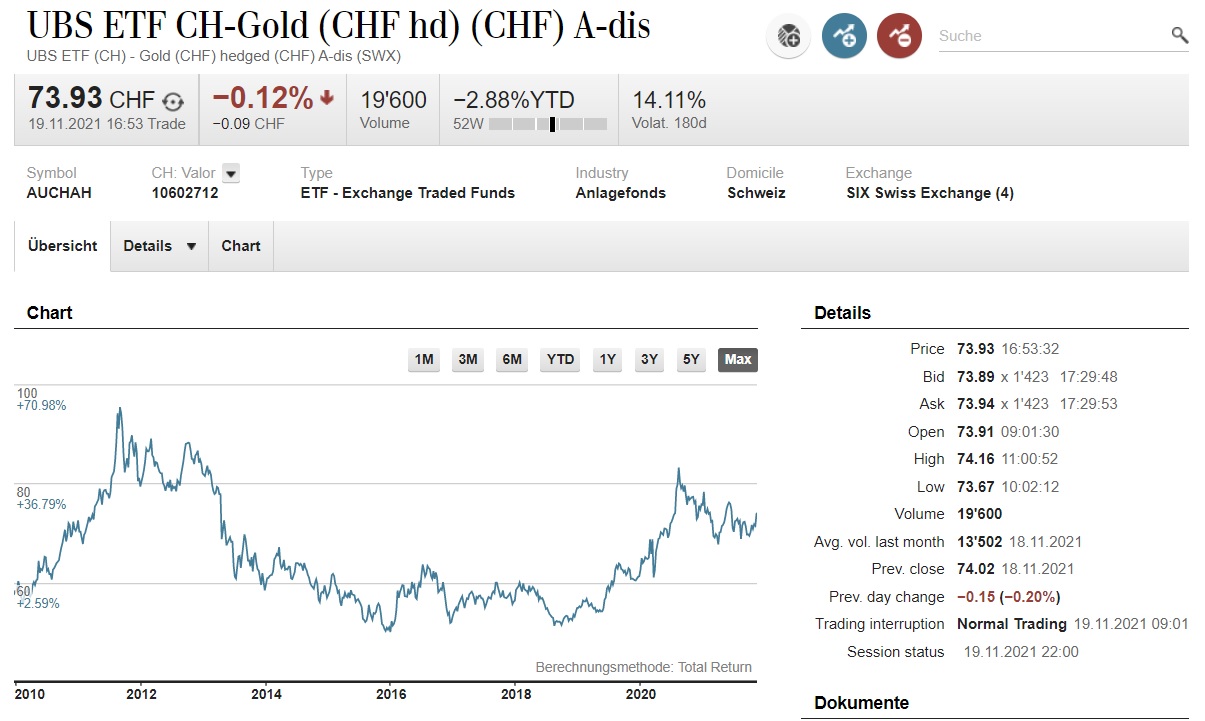This screenshot has height=721, width=1205.
Task: Open the SIX Swiss Exchange (4) link
Action: [929, 193]
